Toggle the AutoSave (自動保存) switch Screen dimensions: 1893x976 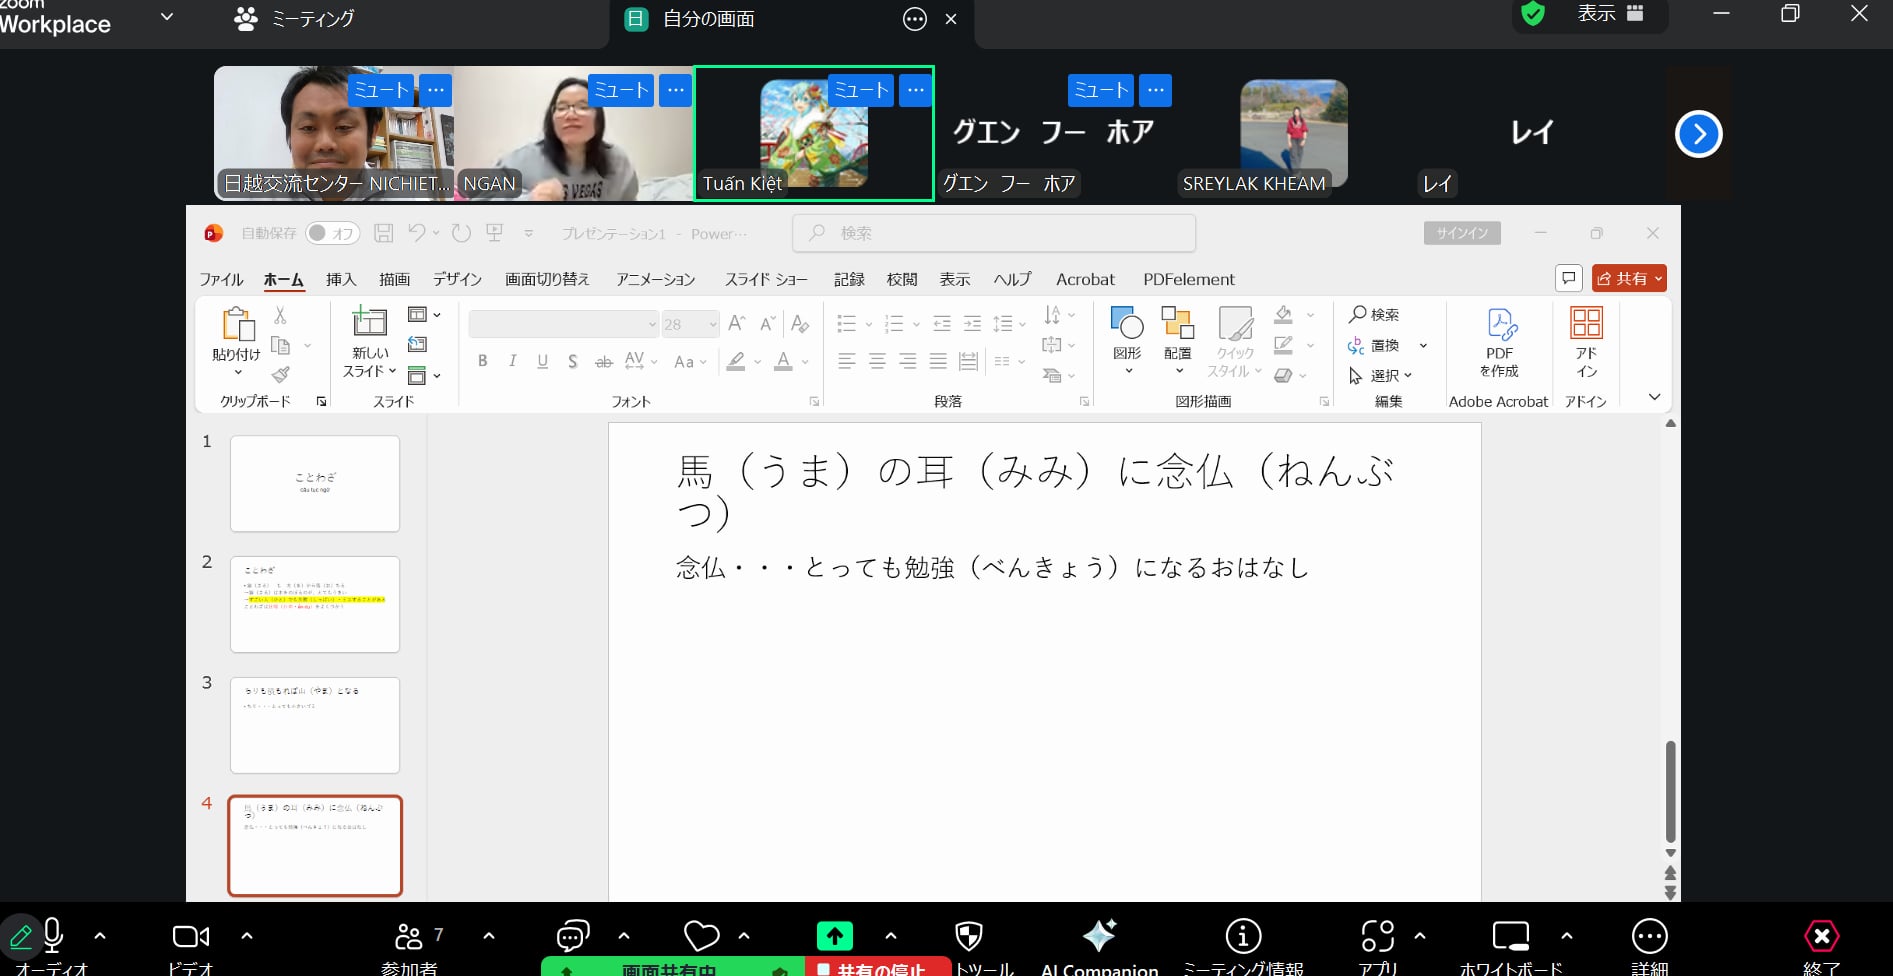332,233
